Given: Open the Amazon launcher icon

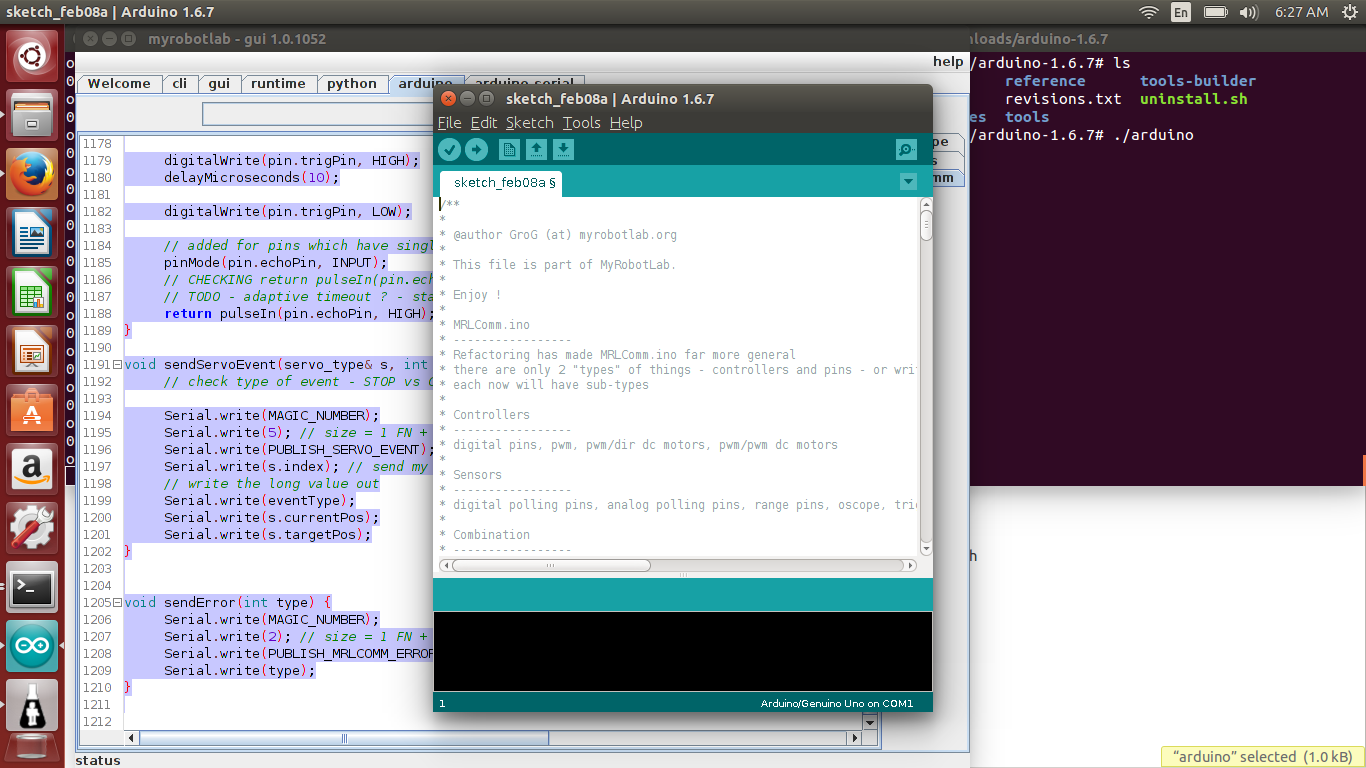Looking at the screenshot, I should click(32, 469).
